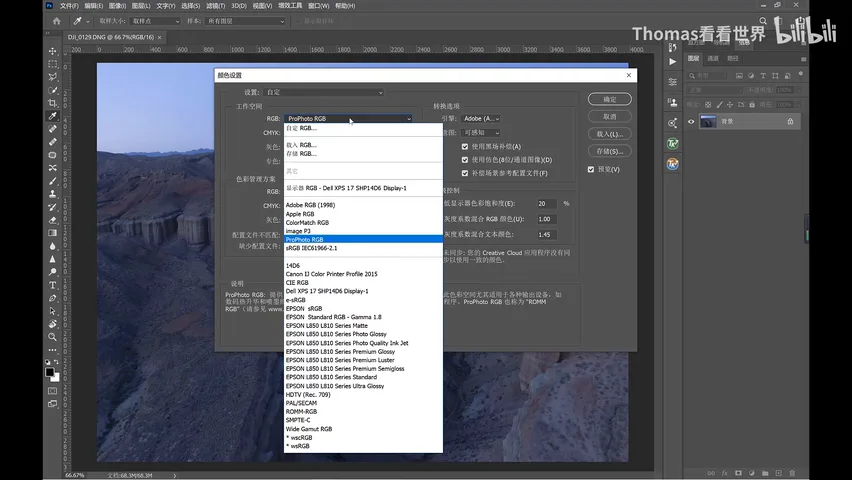This screenshot has height=480, width=852.
Task: Click the lock image pixels brush icon
Action: click(x=719, y=104)
